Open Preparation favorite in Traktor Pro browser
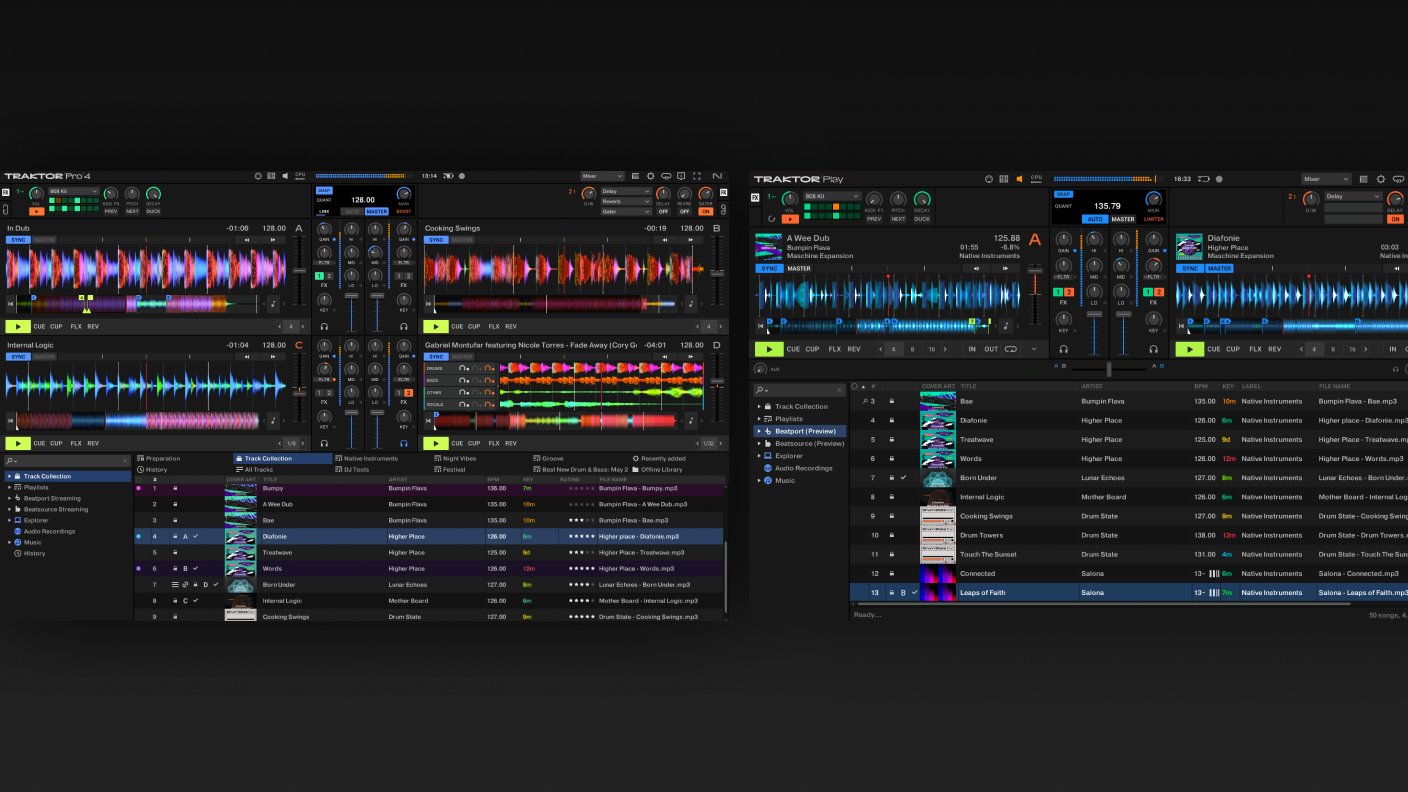 pos(158,458)
